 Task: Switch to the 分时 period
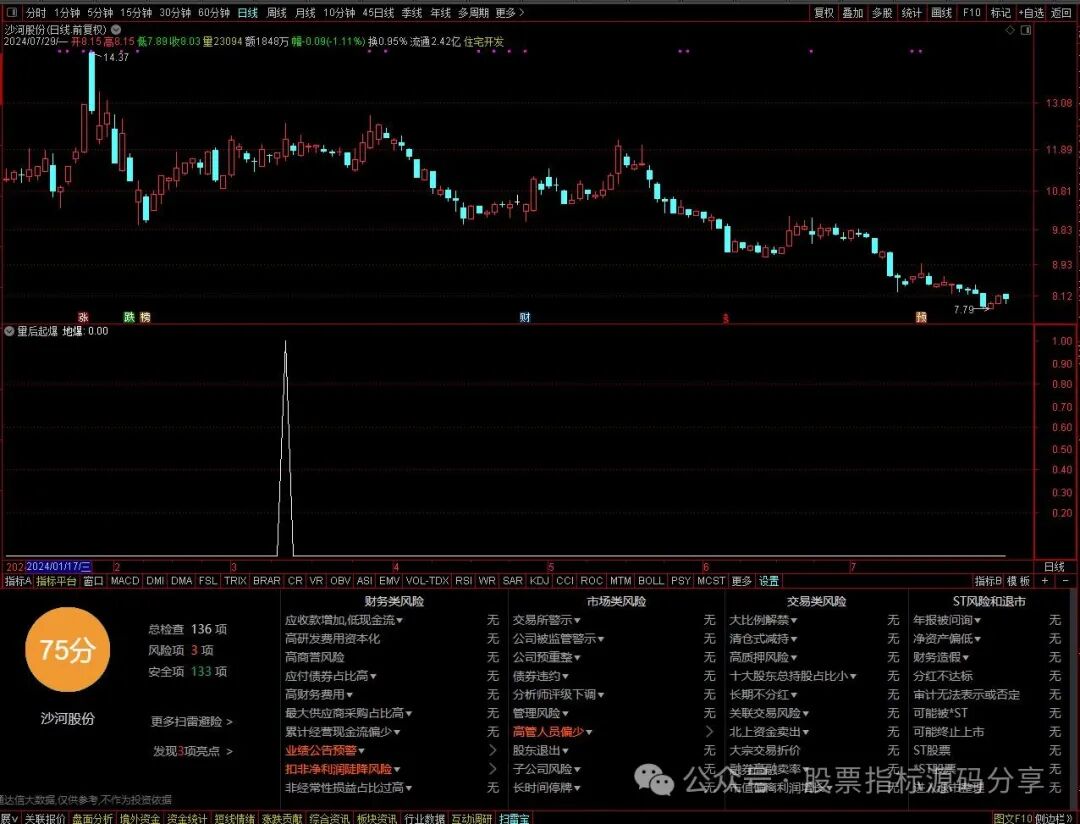tap(36, 13)
